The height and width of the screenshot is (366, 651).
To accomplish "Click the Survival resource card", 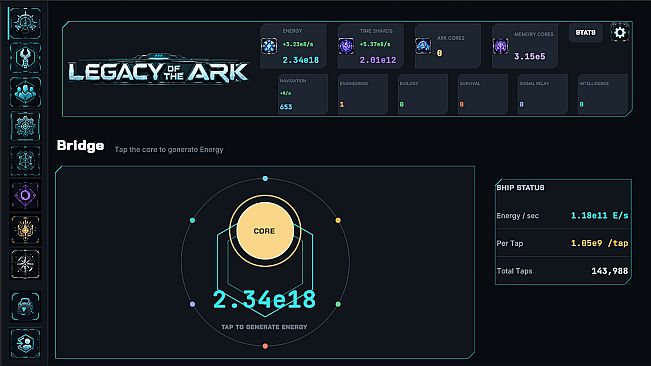I will (482, 94).
